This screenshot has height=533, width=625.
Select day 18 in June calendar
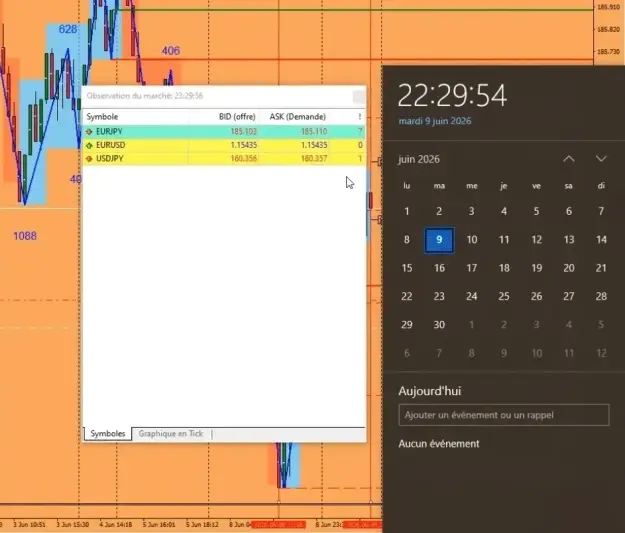pos(504,268)
